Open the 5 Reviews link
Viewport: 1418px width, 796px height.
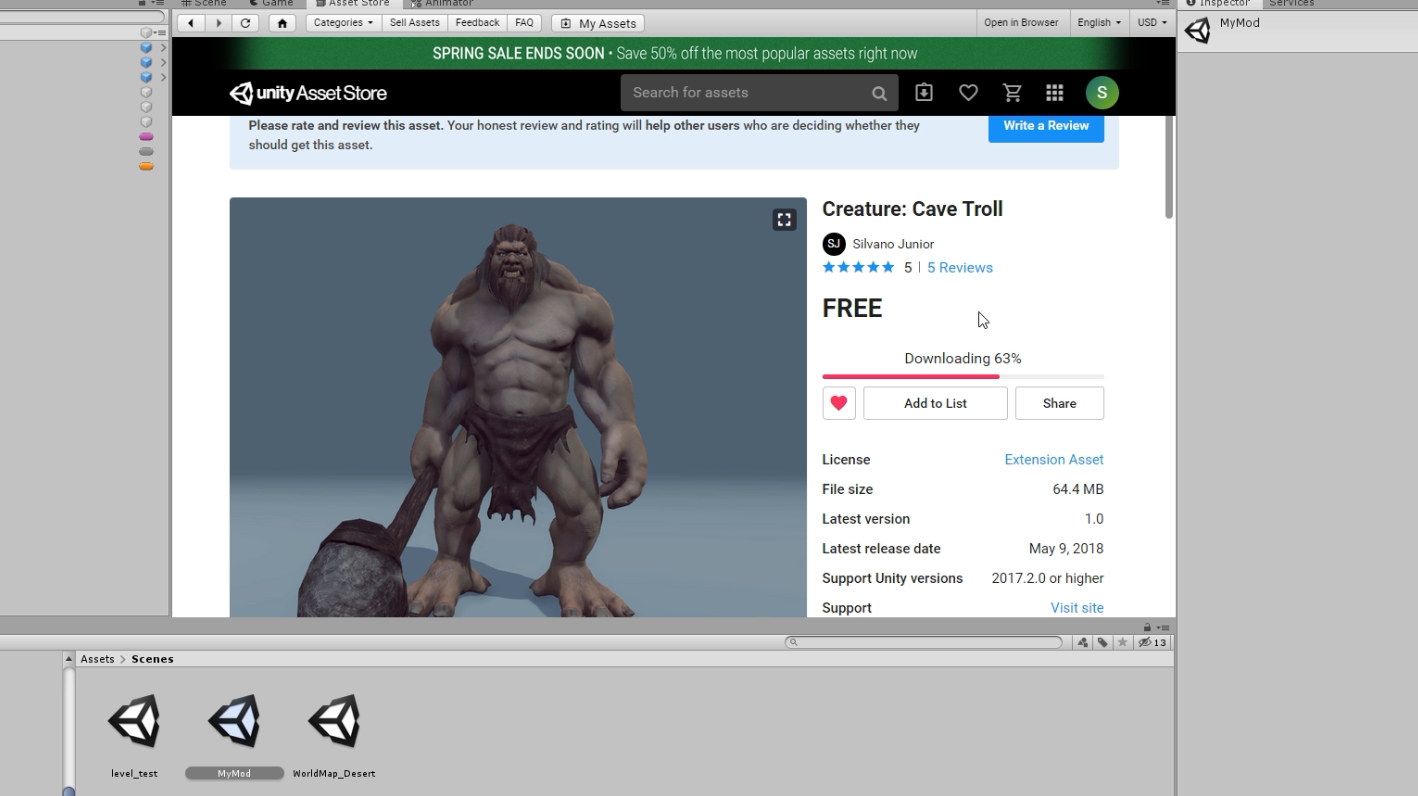click(960, 268)
